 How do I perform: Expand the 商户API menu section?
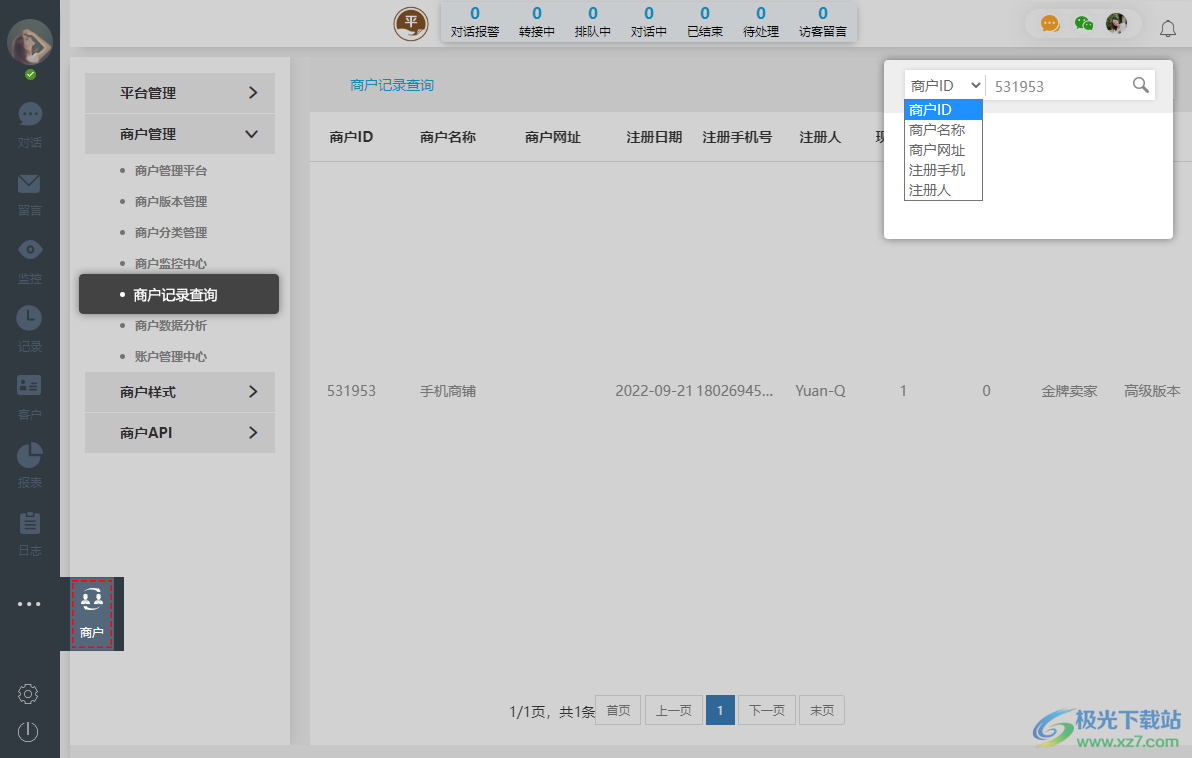coord(179,432)
